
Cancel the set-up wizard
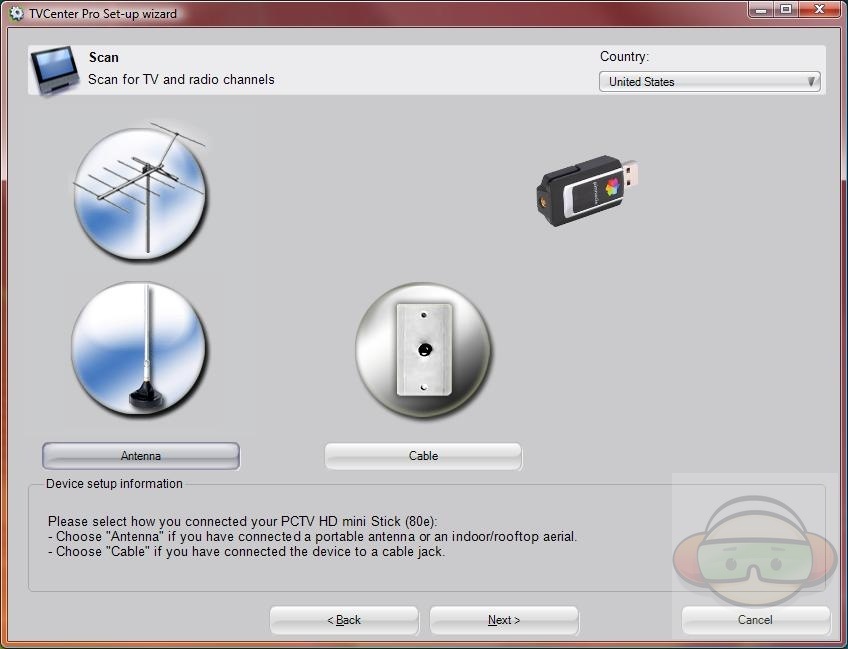pyautogui.click(x=755, y=620)
